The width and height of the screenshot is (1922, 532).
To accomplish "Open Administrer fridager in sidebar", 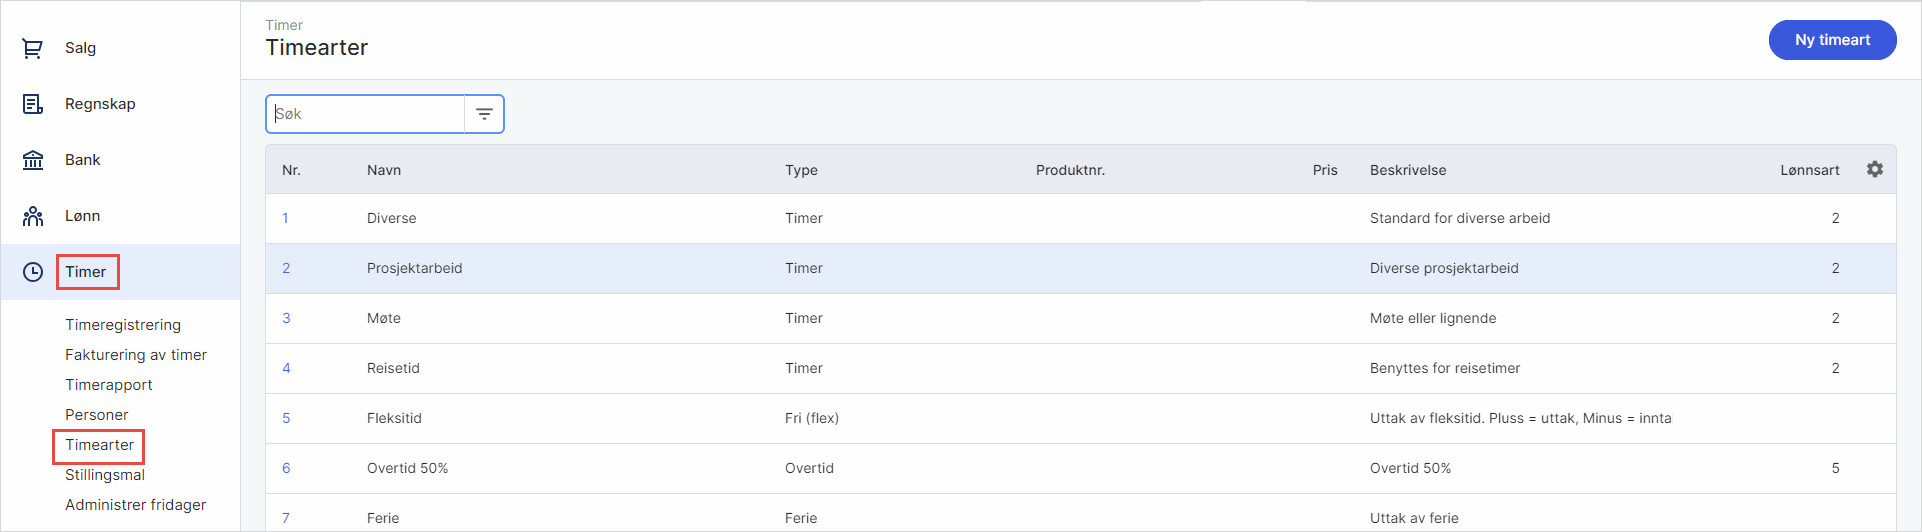I will (x=136, y=505).
